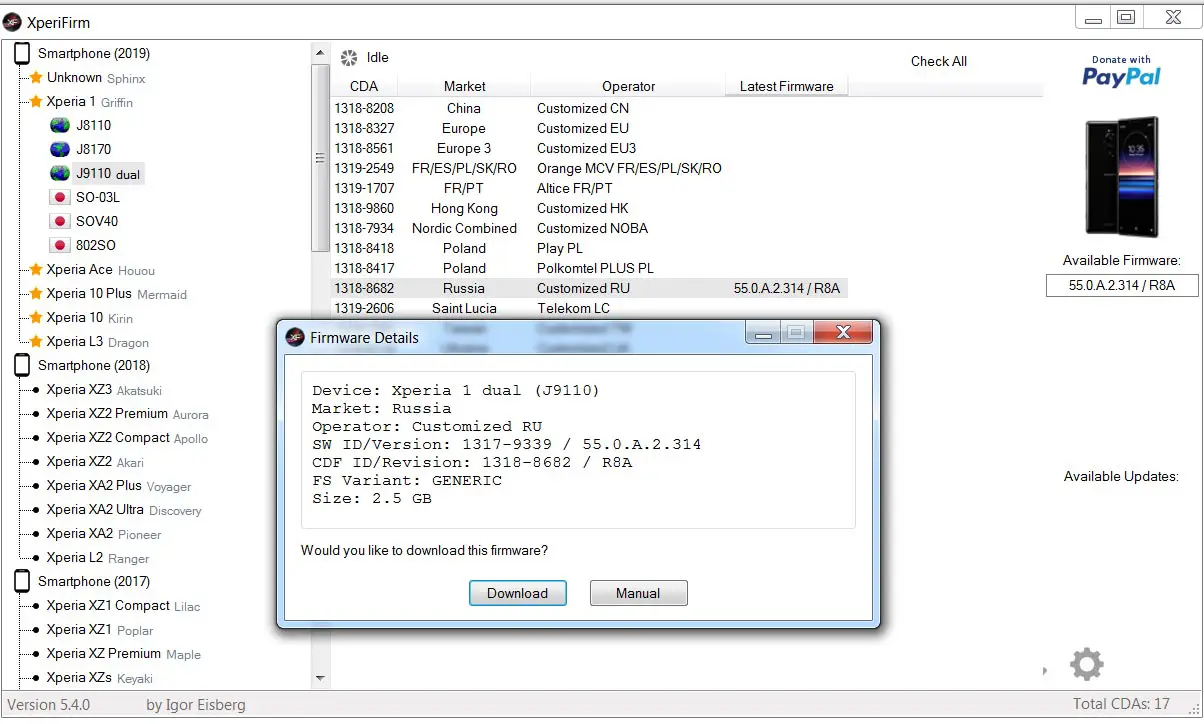Select the 1318-8417 Polkomtel PLUS PL row
The width and height of the screenshot is (1204, 724).
click(590, 268)
